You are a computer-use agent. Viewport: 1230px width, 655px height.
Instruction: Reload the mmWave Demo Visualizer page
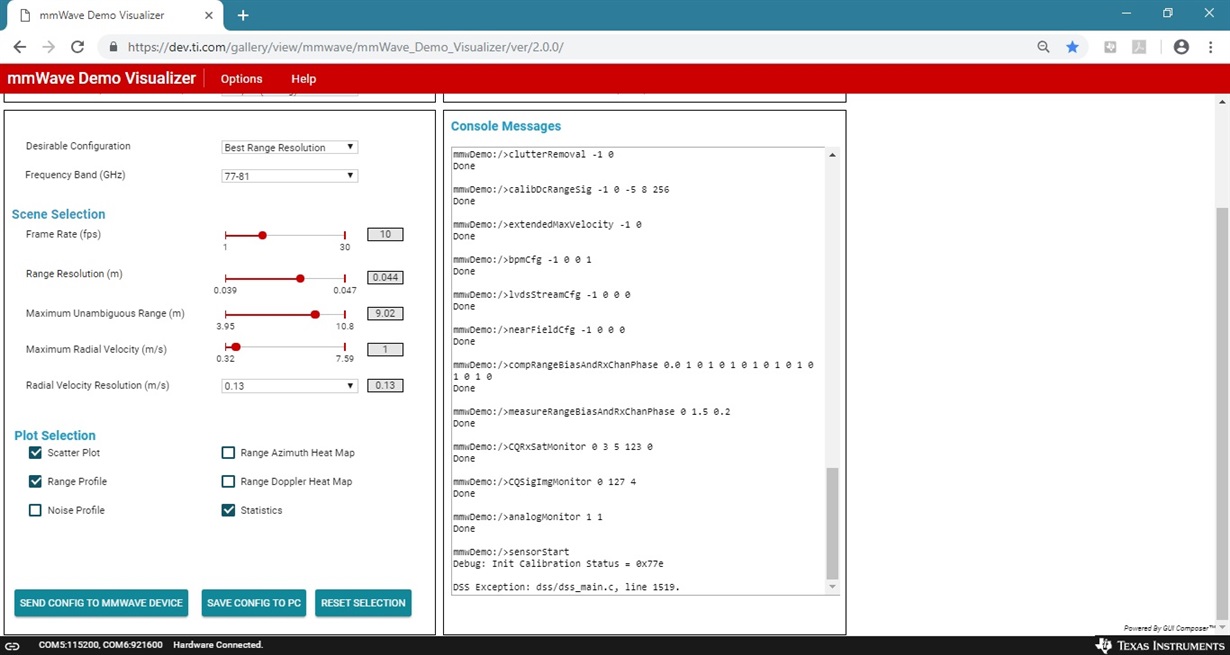[x=78, y=47]
